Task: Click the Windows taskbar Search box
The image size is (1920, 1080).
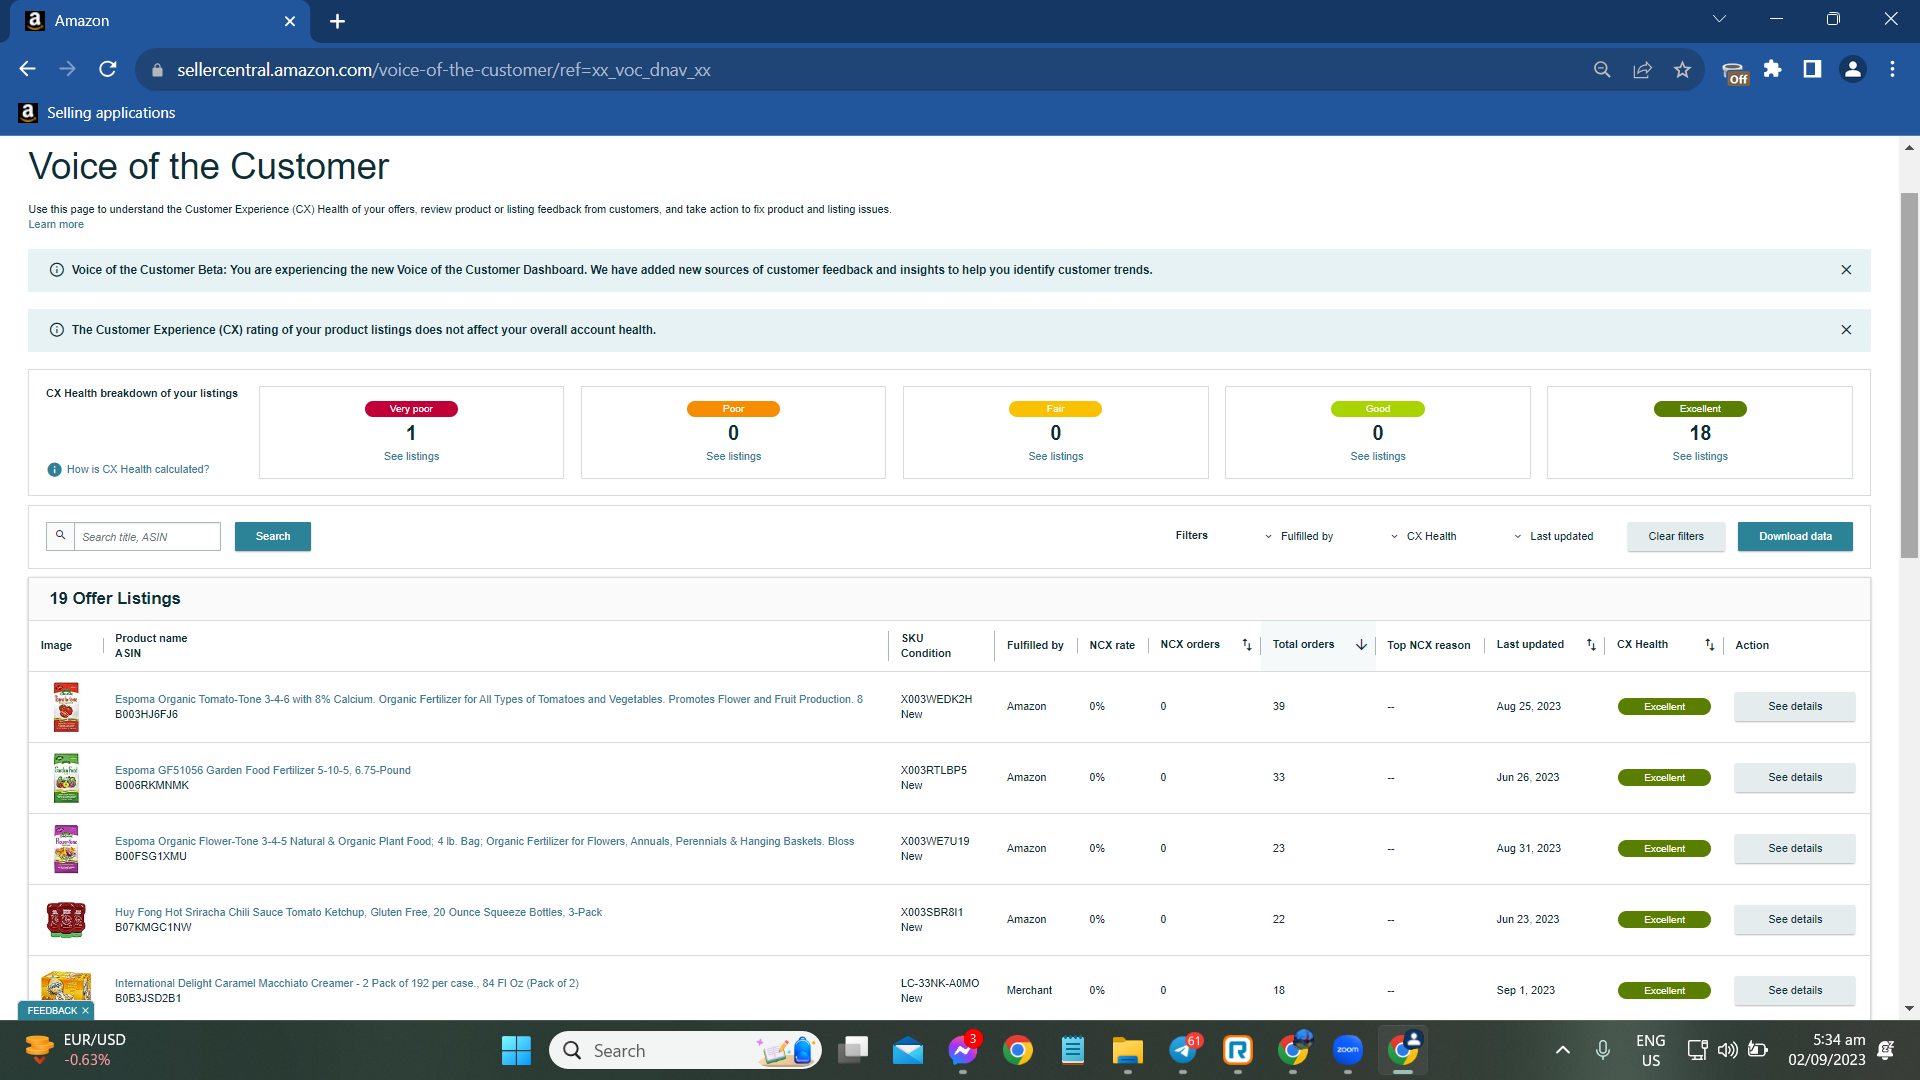Action: (x=685, y=1050)
